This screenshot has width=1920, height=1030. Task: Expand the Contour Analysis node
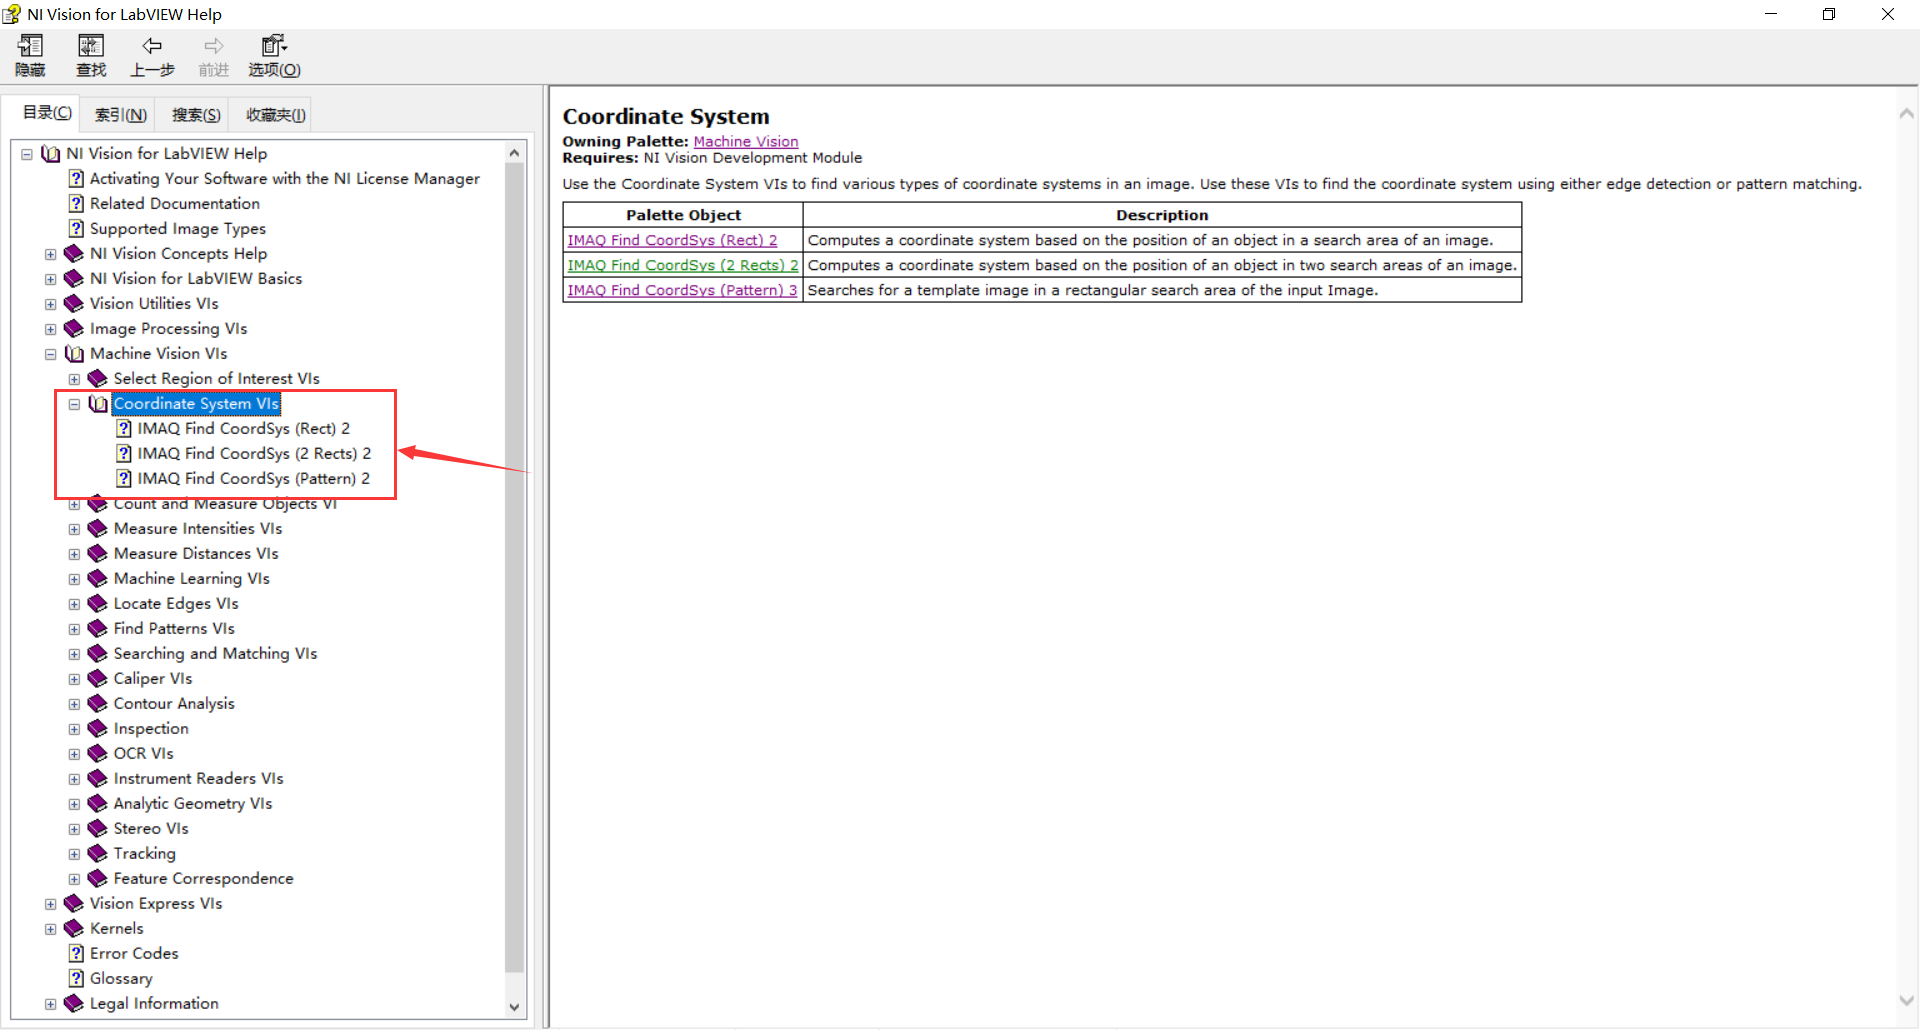[x=74, y=704]
